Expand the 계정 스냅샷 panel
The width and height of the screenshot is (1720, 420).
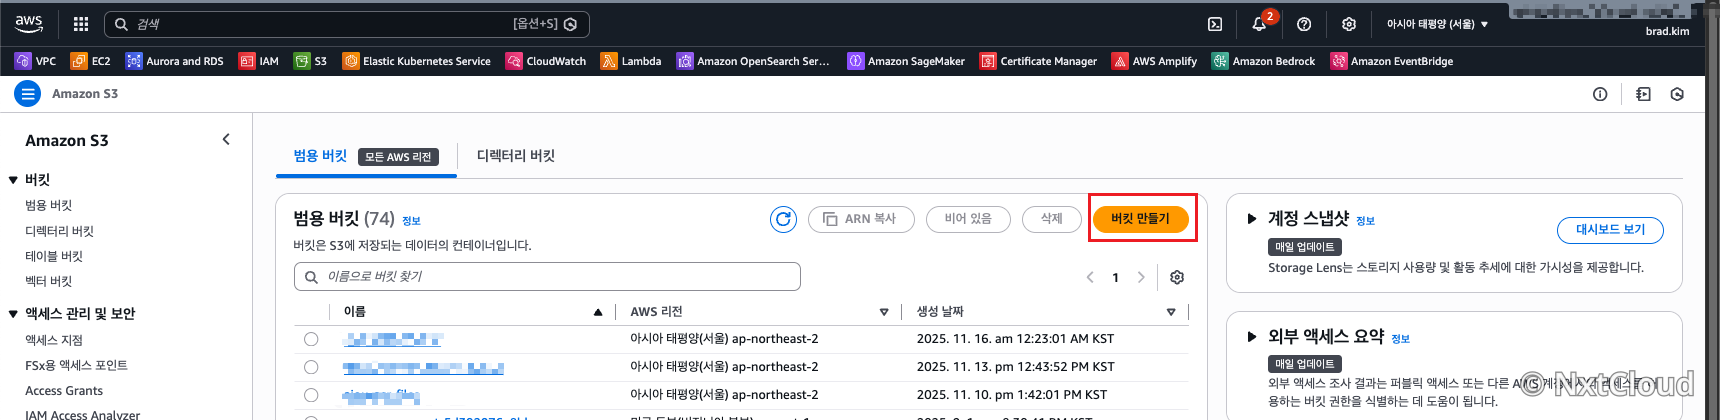coord(1251,218)
